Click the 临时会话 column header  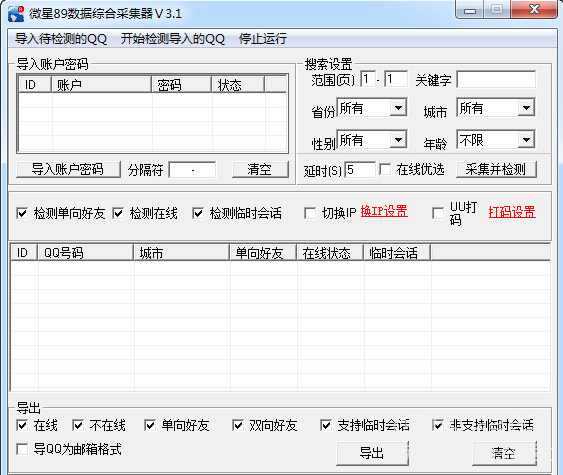(x=397, y=253)
